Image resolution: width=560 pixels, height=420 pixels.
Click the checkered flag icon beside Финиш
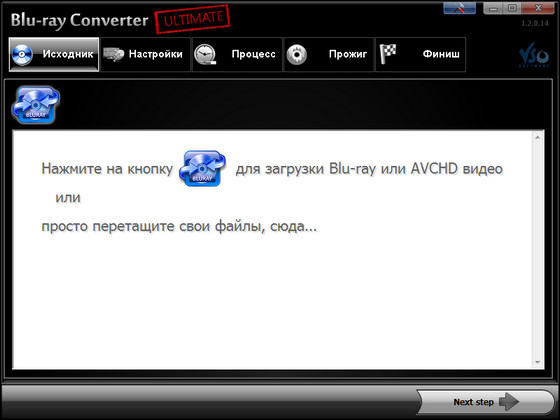click(388, 54)
